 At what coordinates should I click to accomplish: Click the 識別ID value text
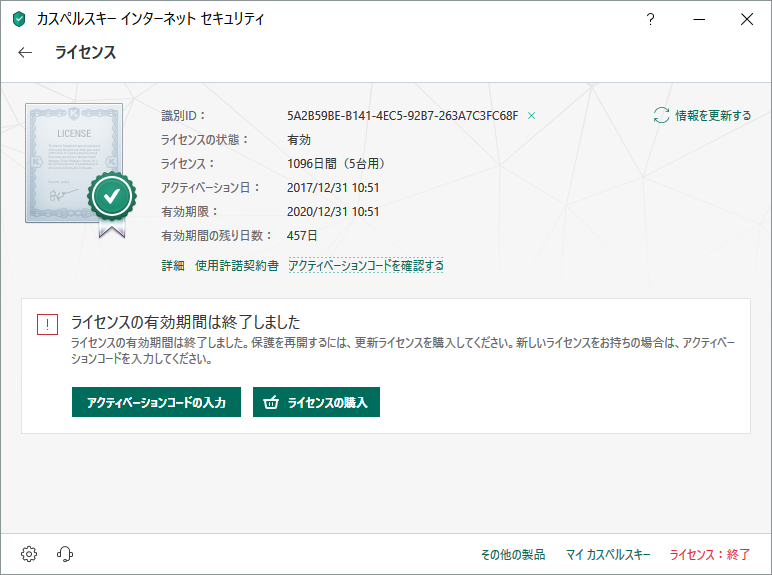click(x=402, y=116)
